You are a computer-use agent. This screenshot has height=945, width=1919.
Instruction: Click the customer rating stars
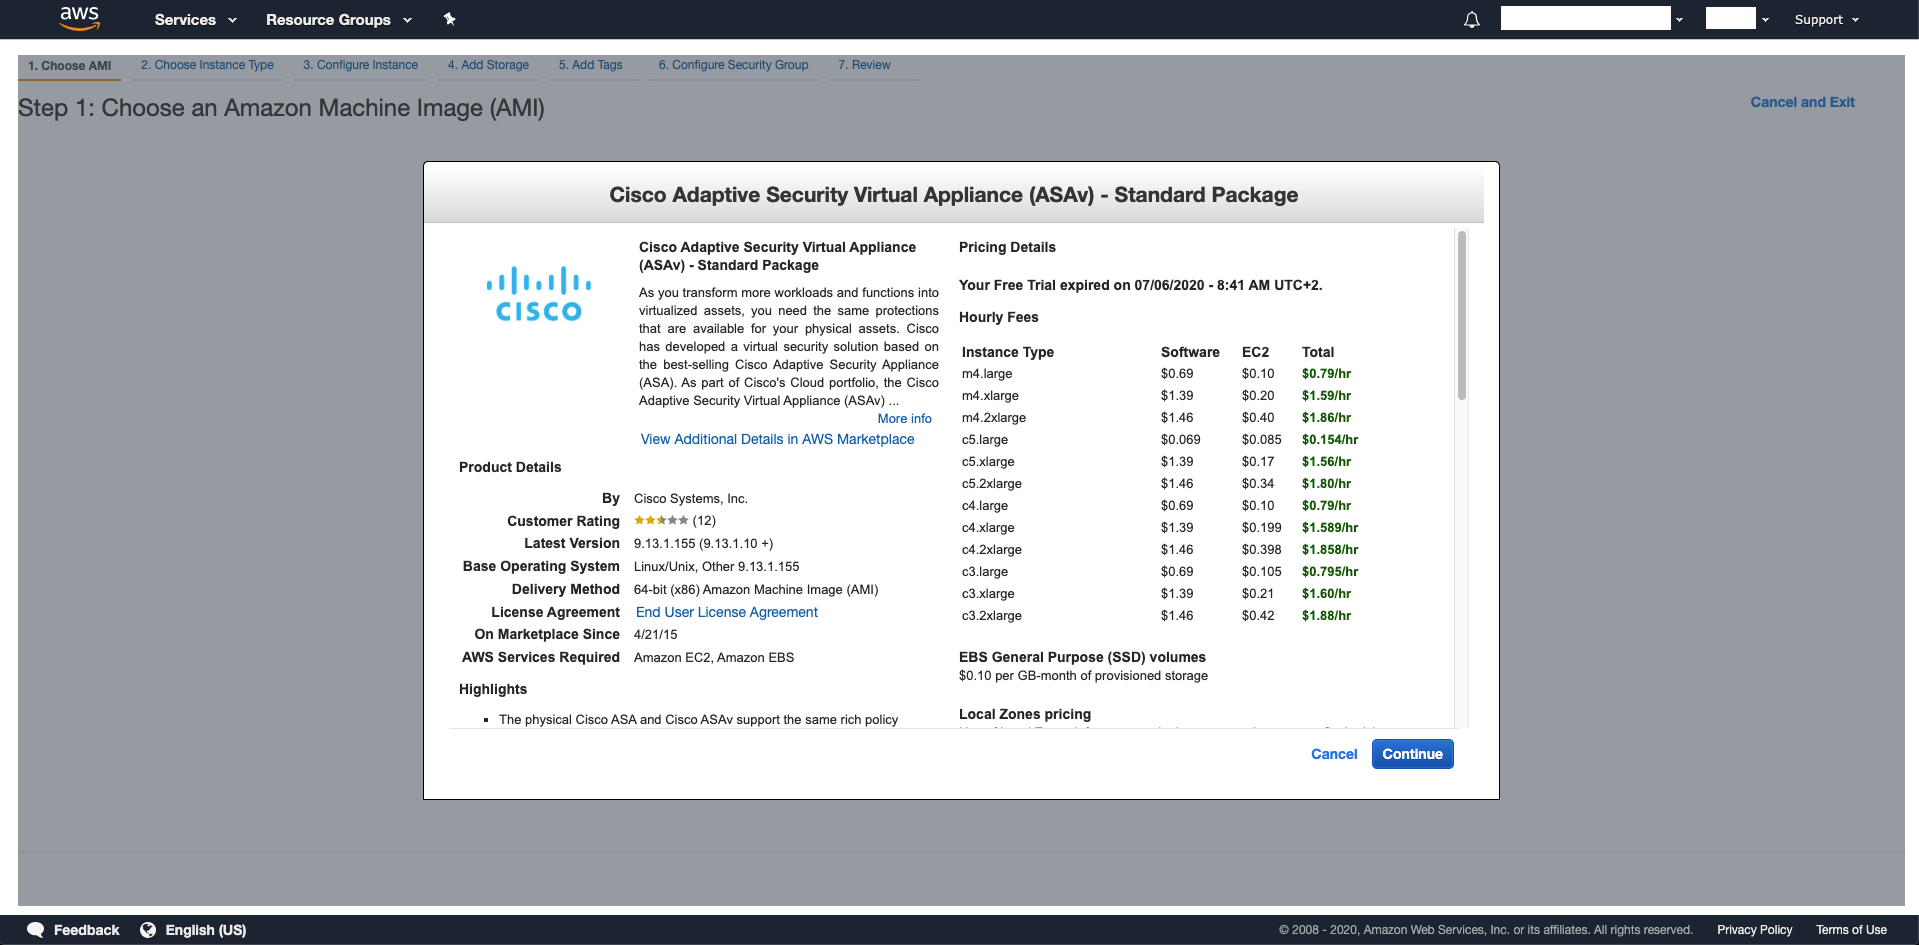(661, 521)
